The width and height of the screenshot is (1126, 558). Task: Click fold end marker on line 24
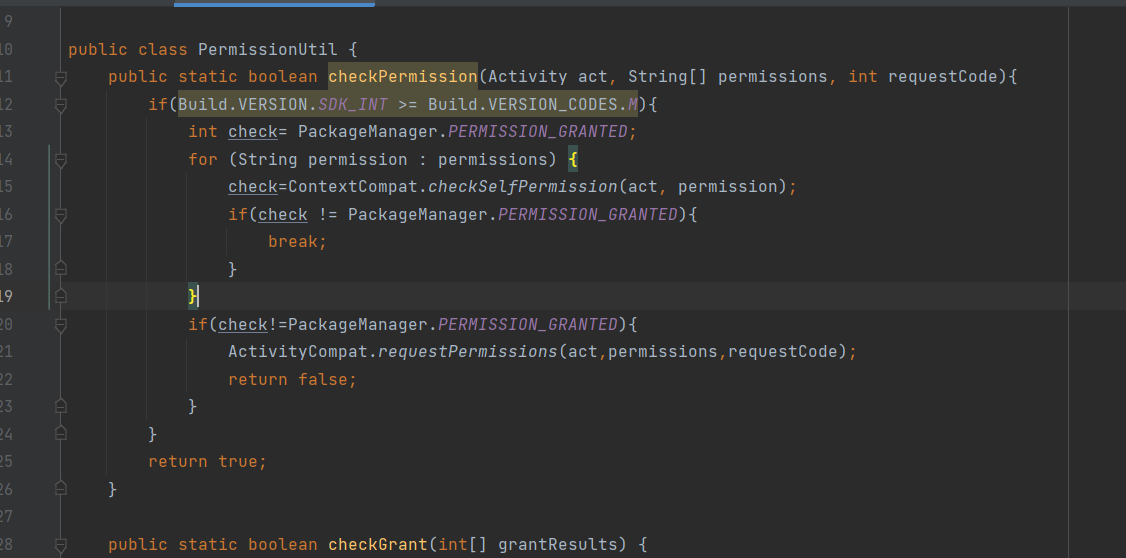coord(61,434)
